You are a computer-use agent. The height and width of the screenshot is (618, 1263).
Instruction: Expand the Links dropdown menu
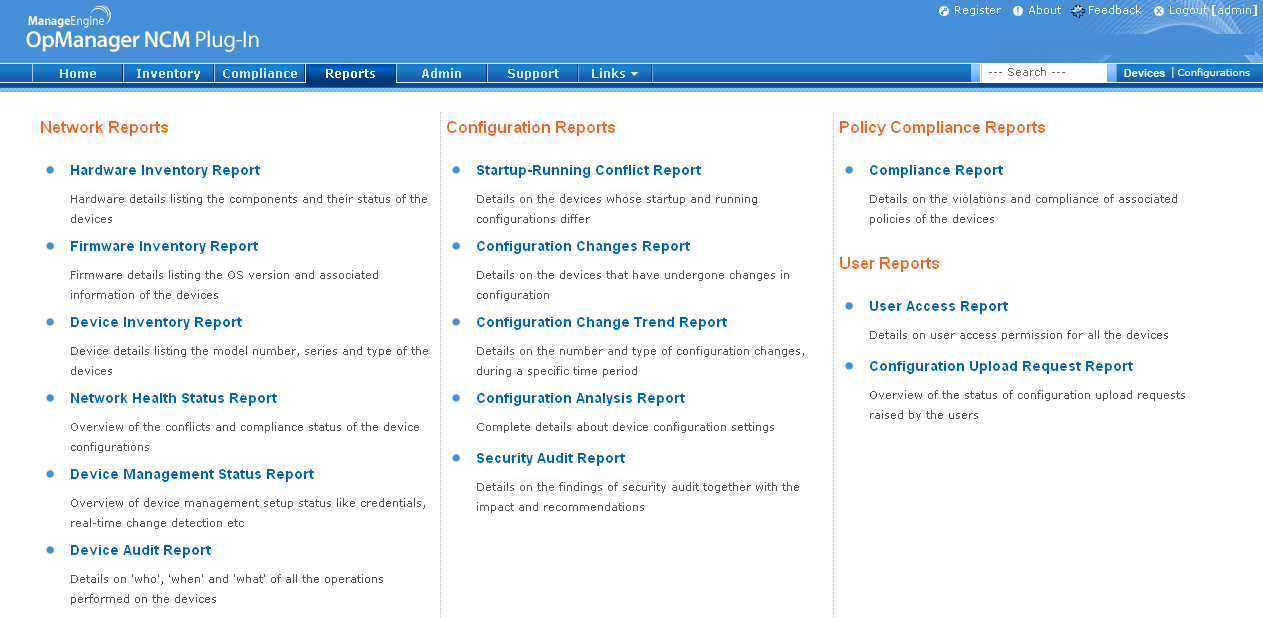tap(614, 73)
